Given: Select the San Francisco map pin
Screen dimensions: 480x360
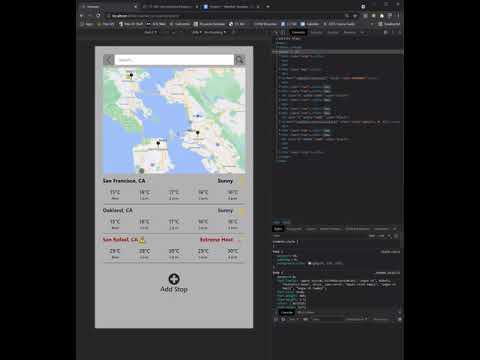Looking at the screenshot, I should (x=158, y=144).
